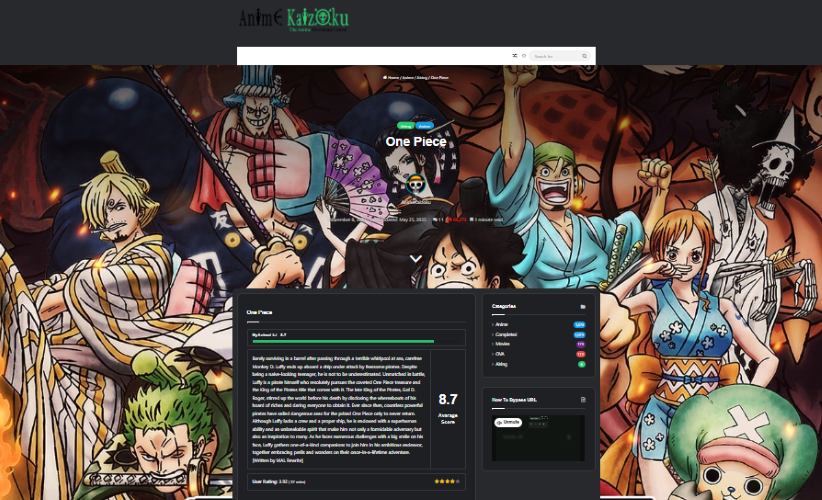Click the down chevron scroll arrow
The height and width of the screenshot is (500, 822).
(416, 258)
